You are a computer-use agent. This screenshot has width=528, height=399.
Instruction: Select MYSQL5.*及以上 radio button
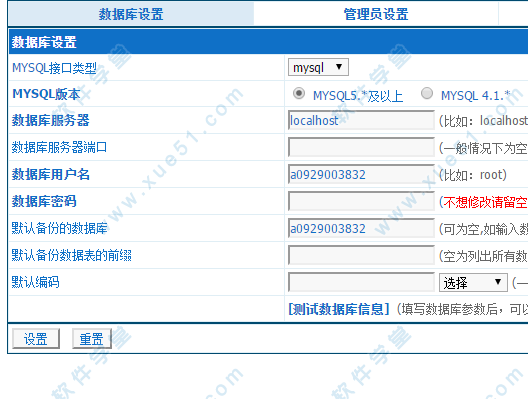click(299, 93)
